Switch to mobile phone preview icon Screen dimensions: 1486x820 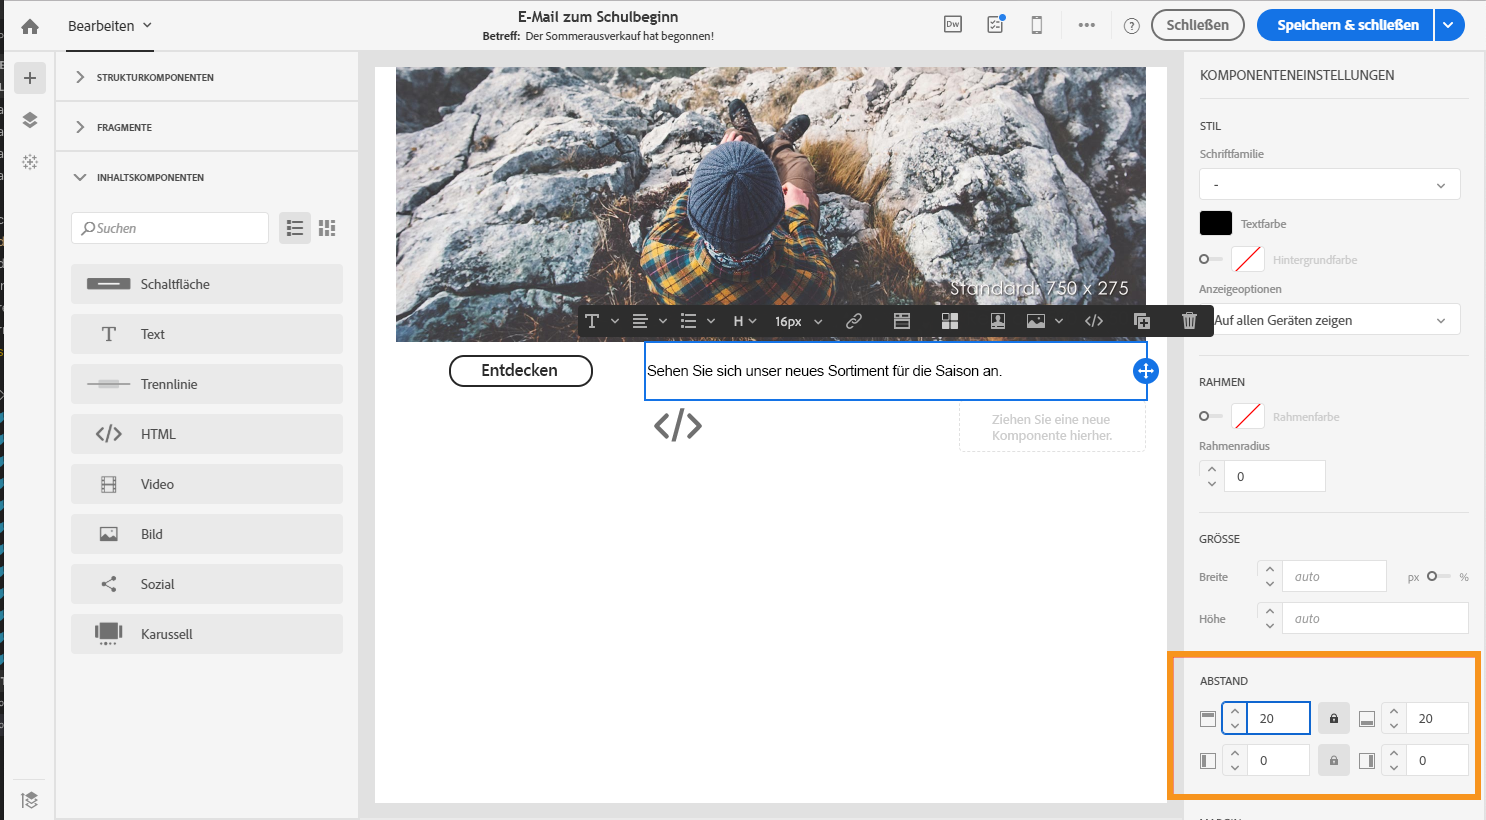pos(1037,25)
